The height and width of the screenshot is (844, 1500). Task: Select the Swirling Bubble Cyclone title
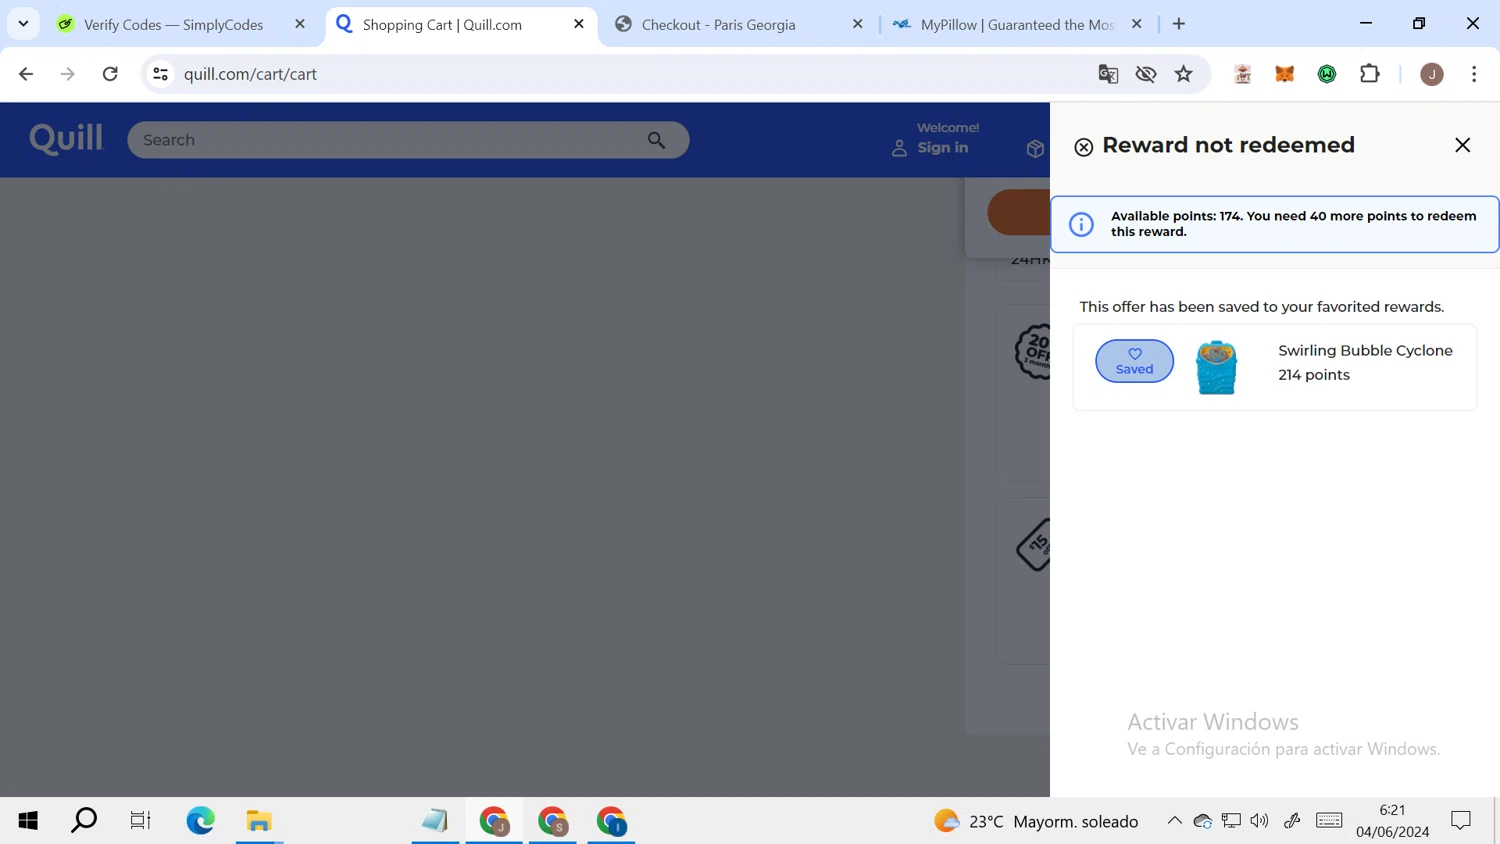coord(1365,350)
